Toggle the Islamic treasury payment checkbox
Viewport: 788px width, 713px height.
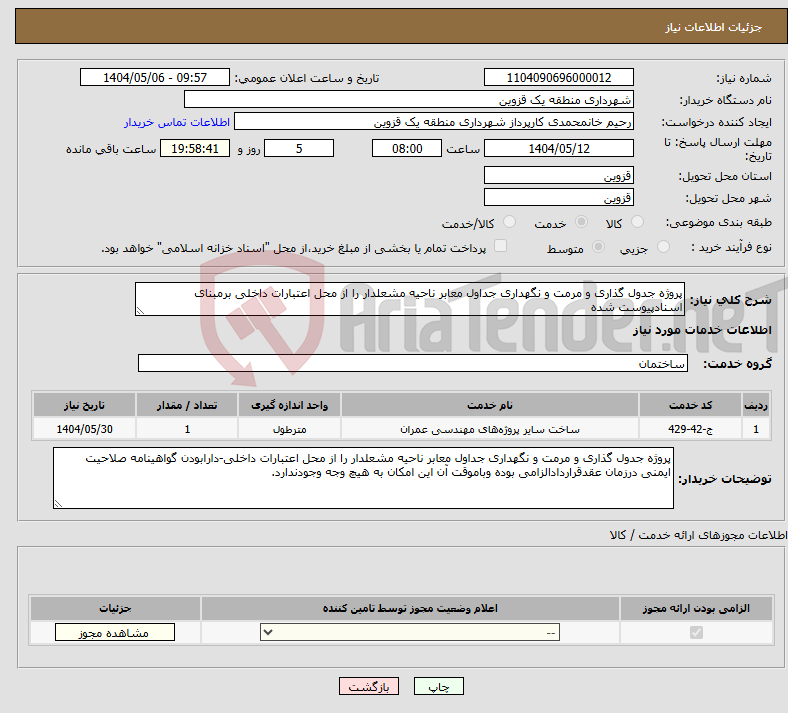[x=501, y=246]
